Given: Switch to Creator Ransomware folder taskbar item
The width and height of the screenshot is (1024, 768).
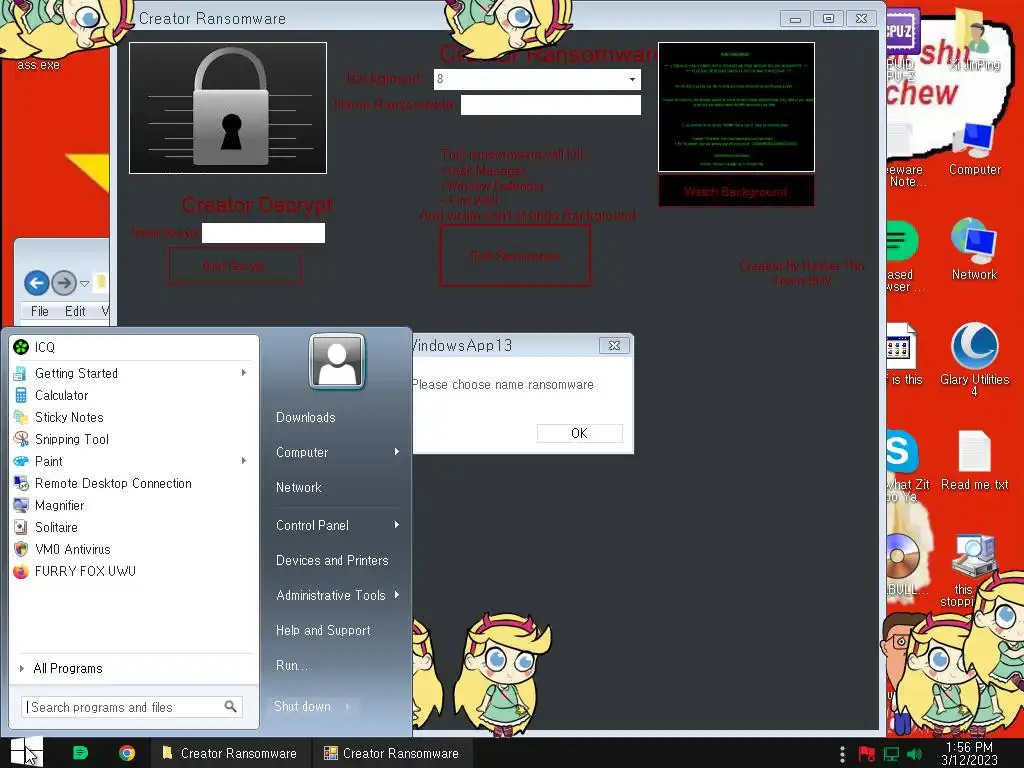Looking at the screenshot, I should coord(231,753).
